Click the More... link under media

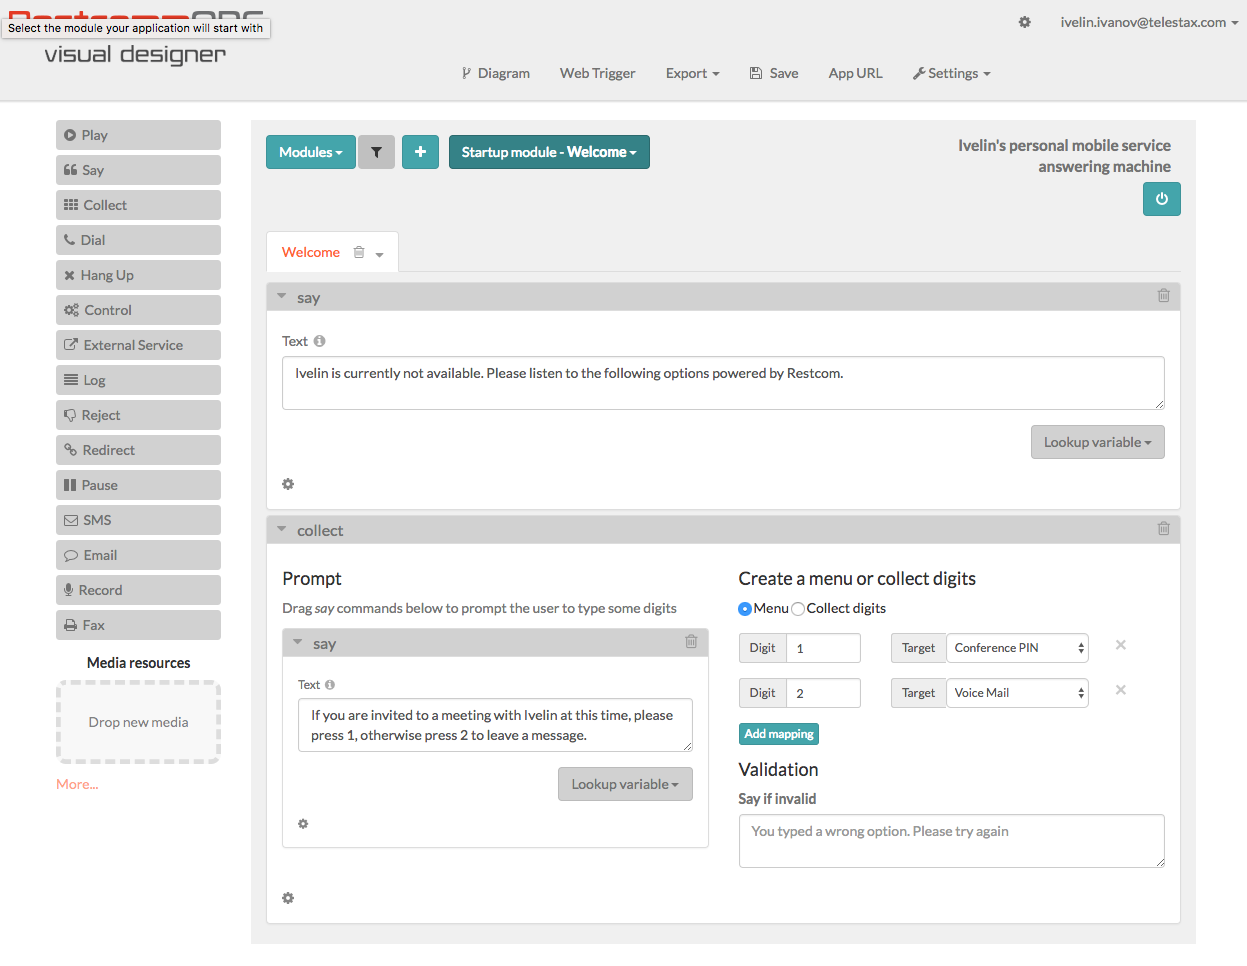[77, 784]
